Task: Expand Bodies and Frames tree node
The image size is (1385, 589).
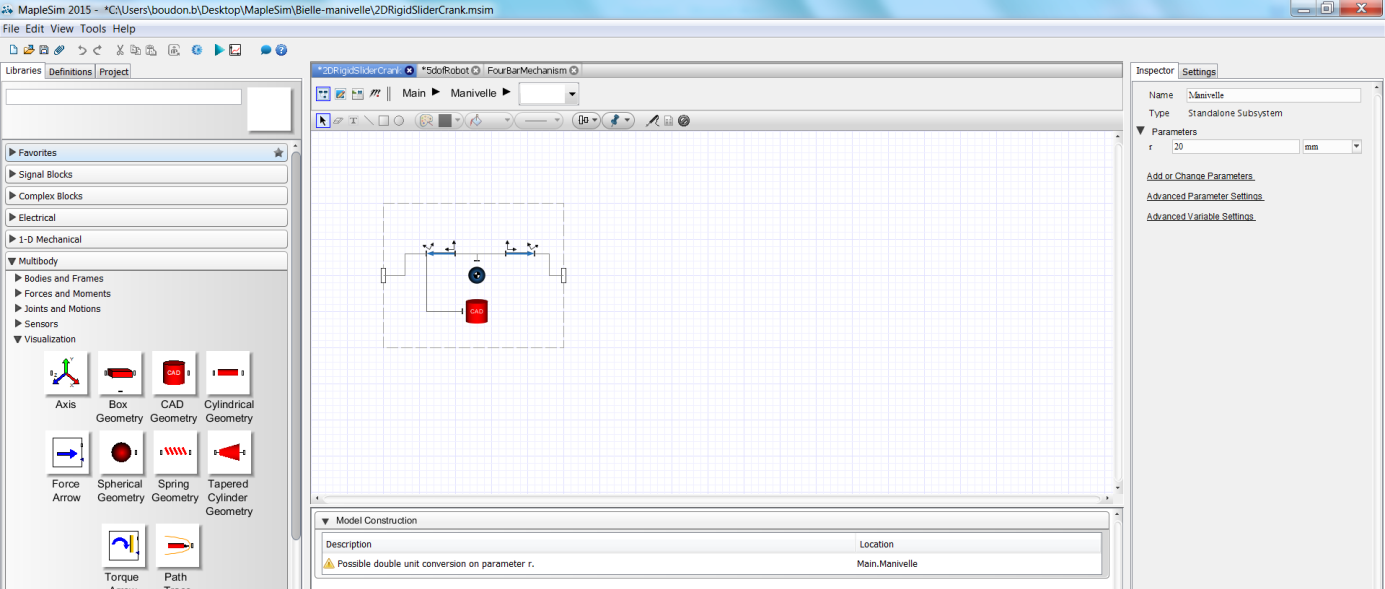Action: (18, 278)
